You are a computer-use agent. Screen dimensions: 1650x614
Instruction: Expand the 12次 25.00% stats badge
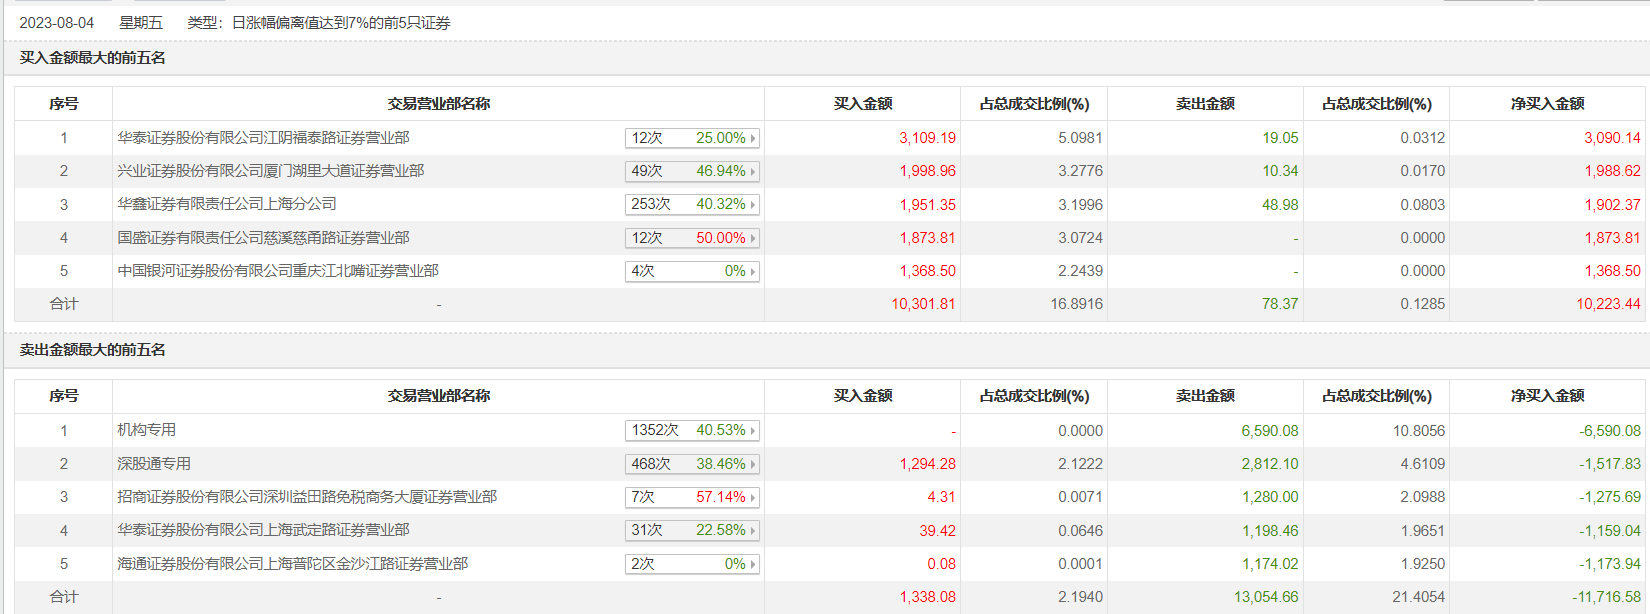692,138
